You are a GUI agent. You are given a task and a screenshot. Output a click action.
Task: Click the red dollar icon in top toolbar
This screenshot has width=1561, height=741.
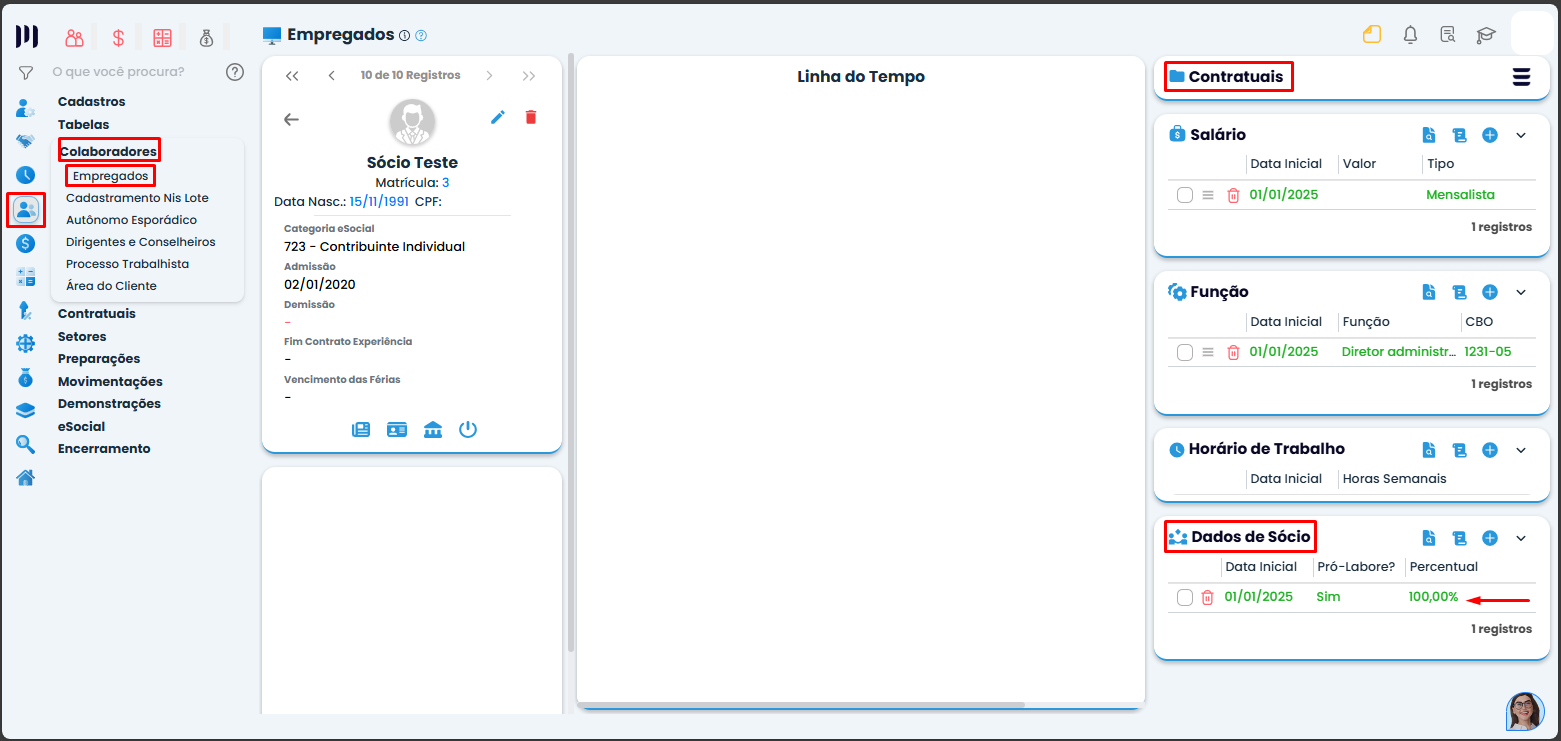(118, 38)
